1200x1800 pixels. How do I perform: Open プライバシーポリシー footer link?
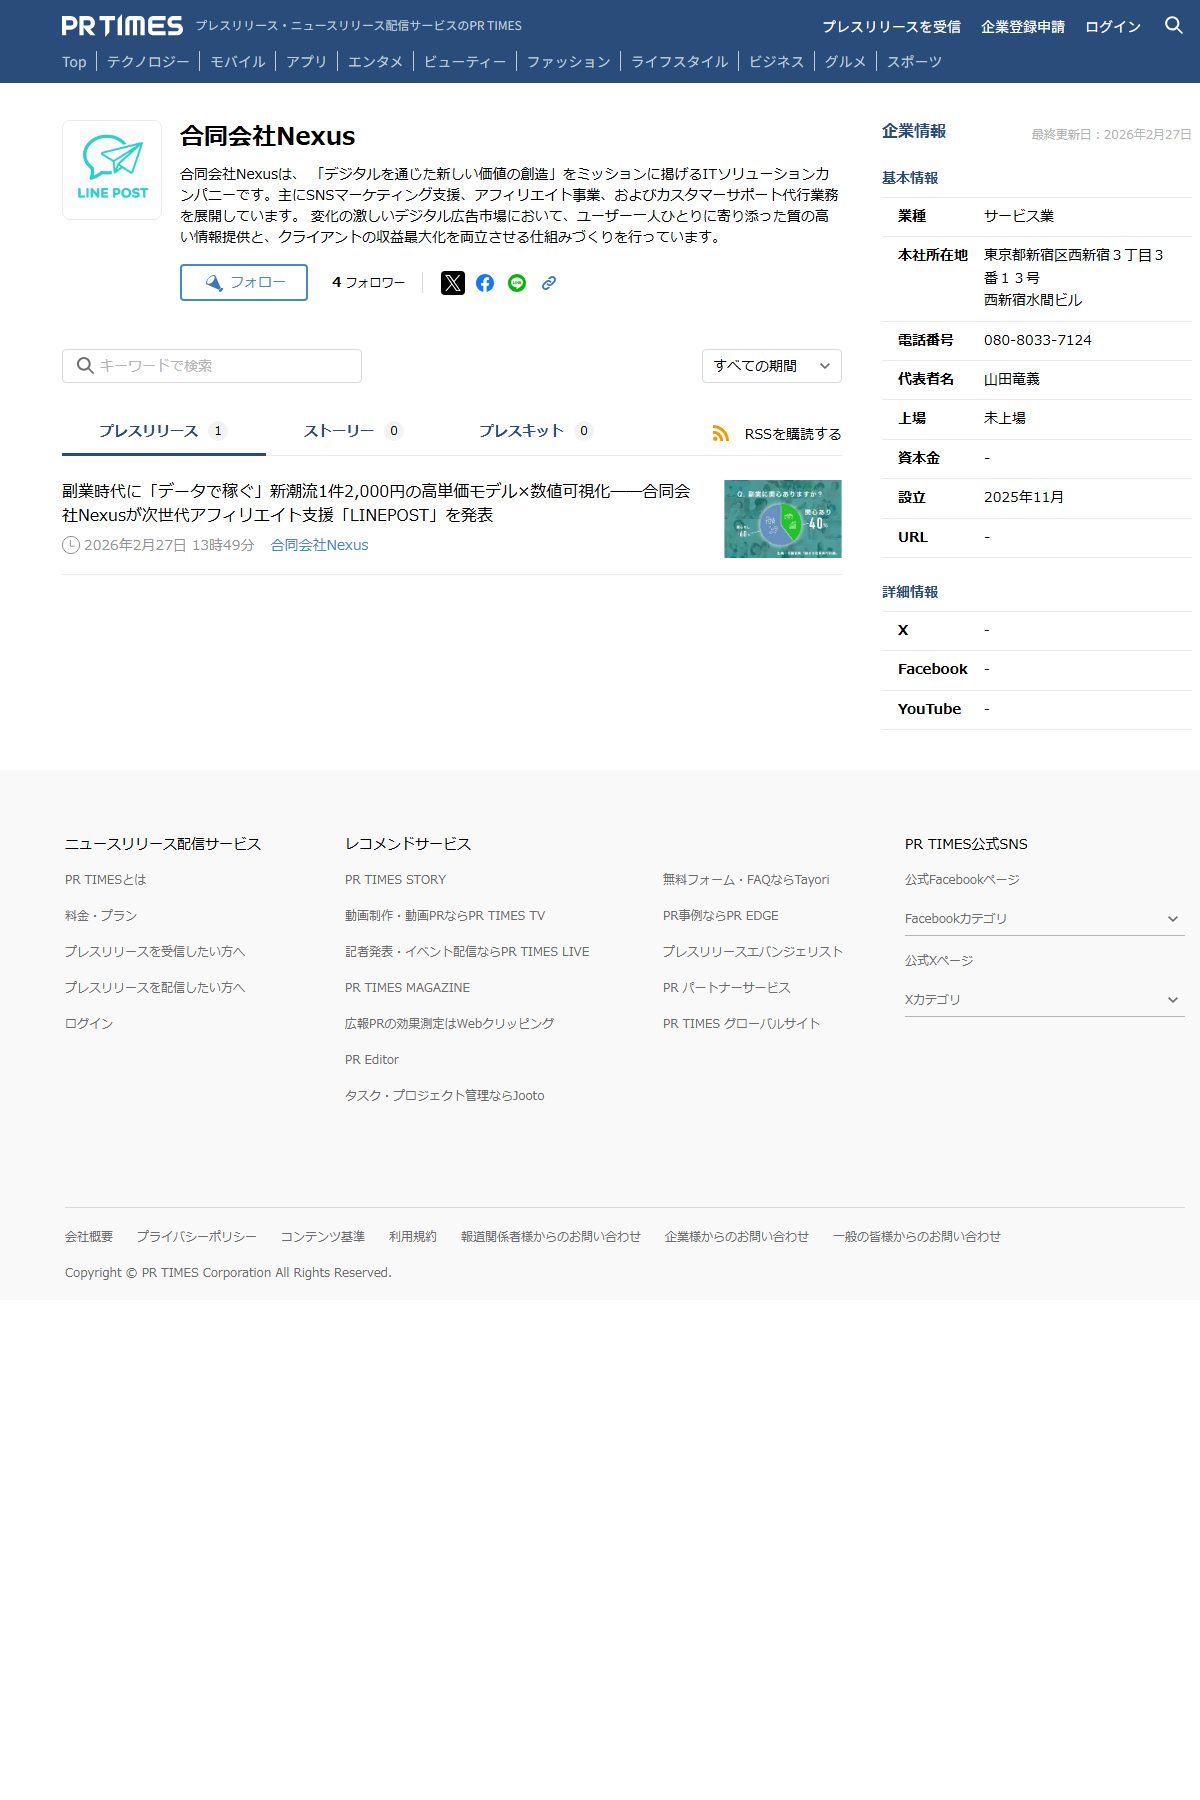tap(197, 1237)
